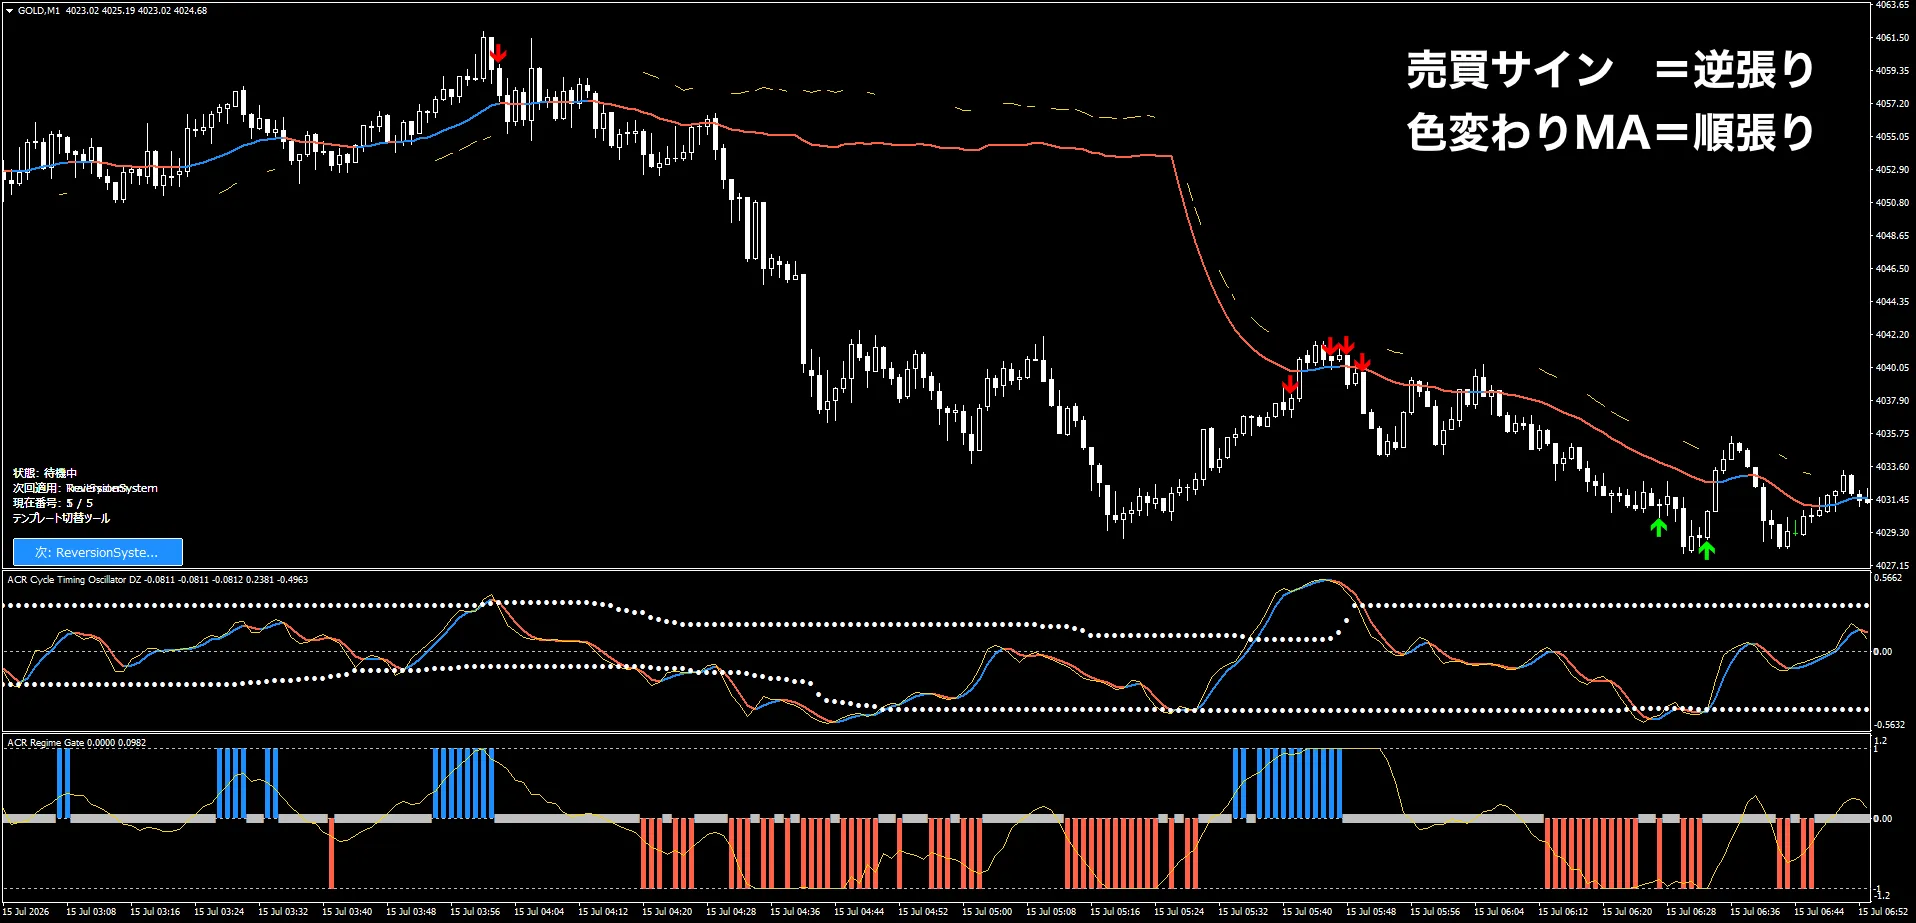Click the 現在番号: 5 / 5 counter text
This screenshot has width=1916, height=923.
(53, 503)
